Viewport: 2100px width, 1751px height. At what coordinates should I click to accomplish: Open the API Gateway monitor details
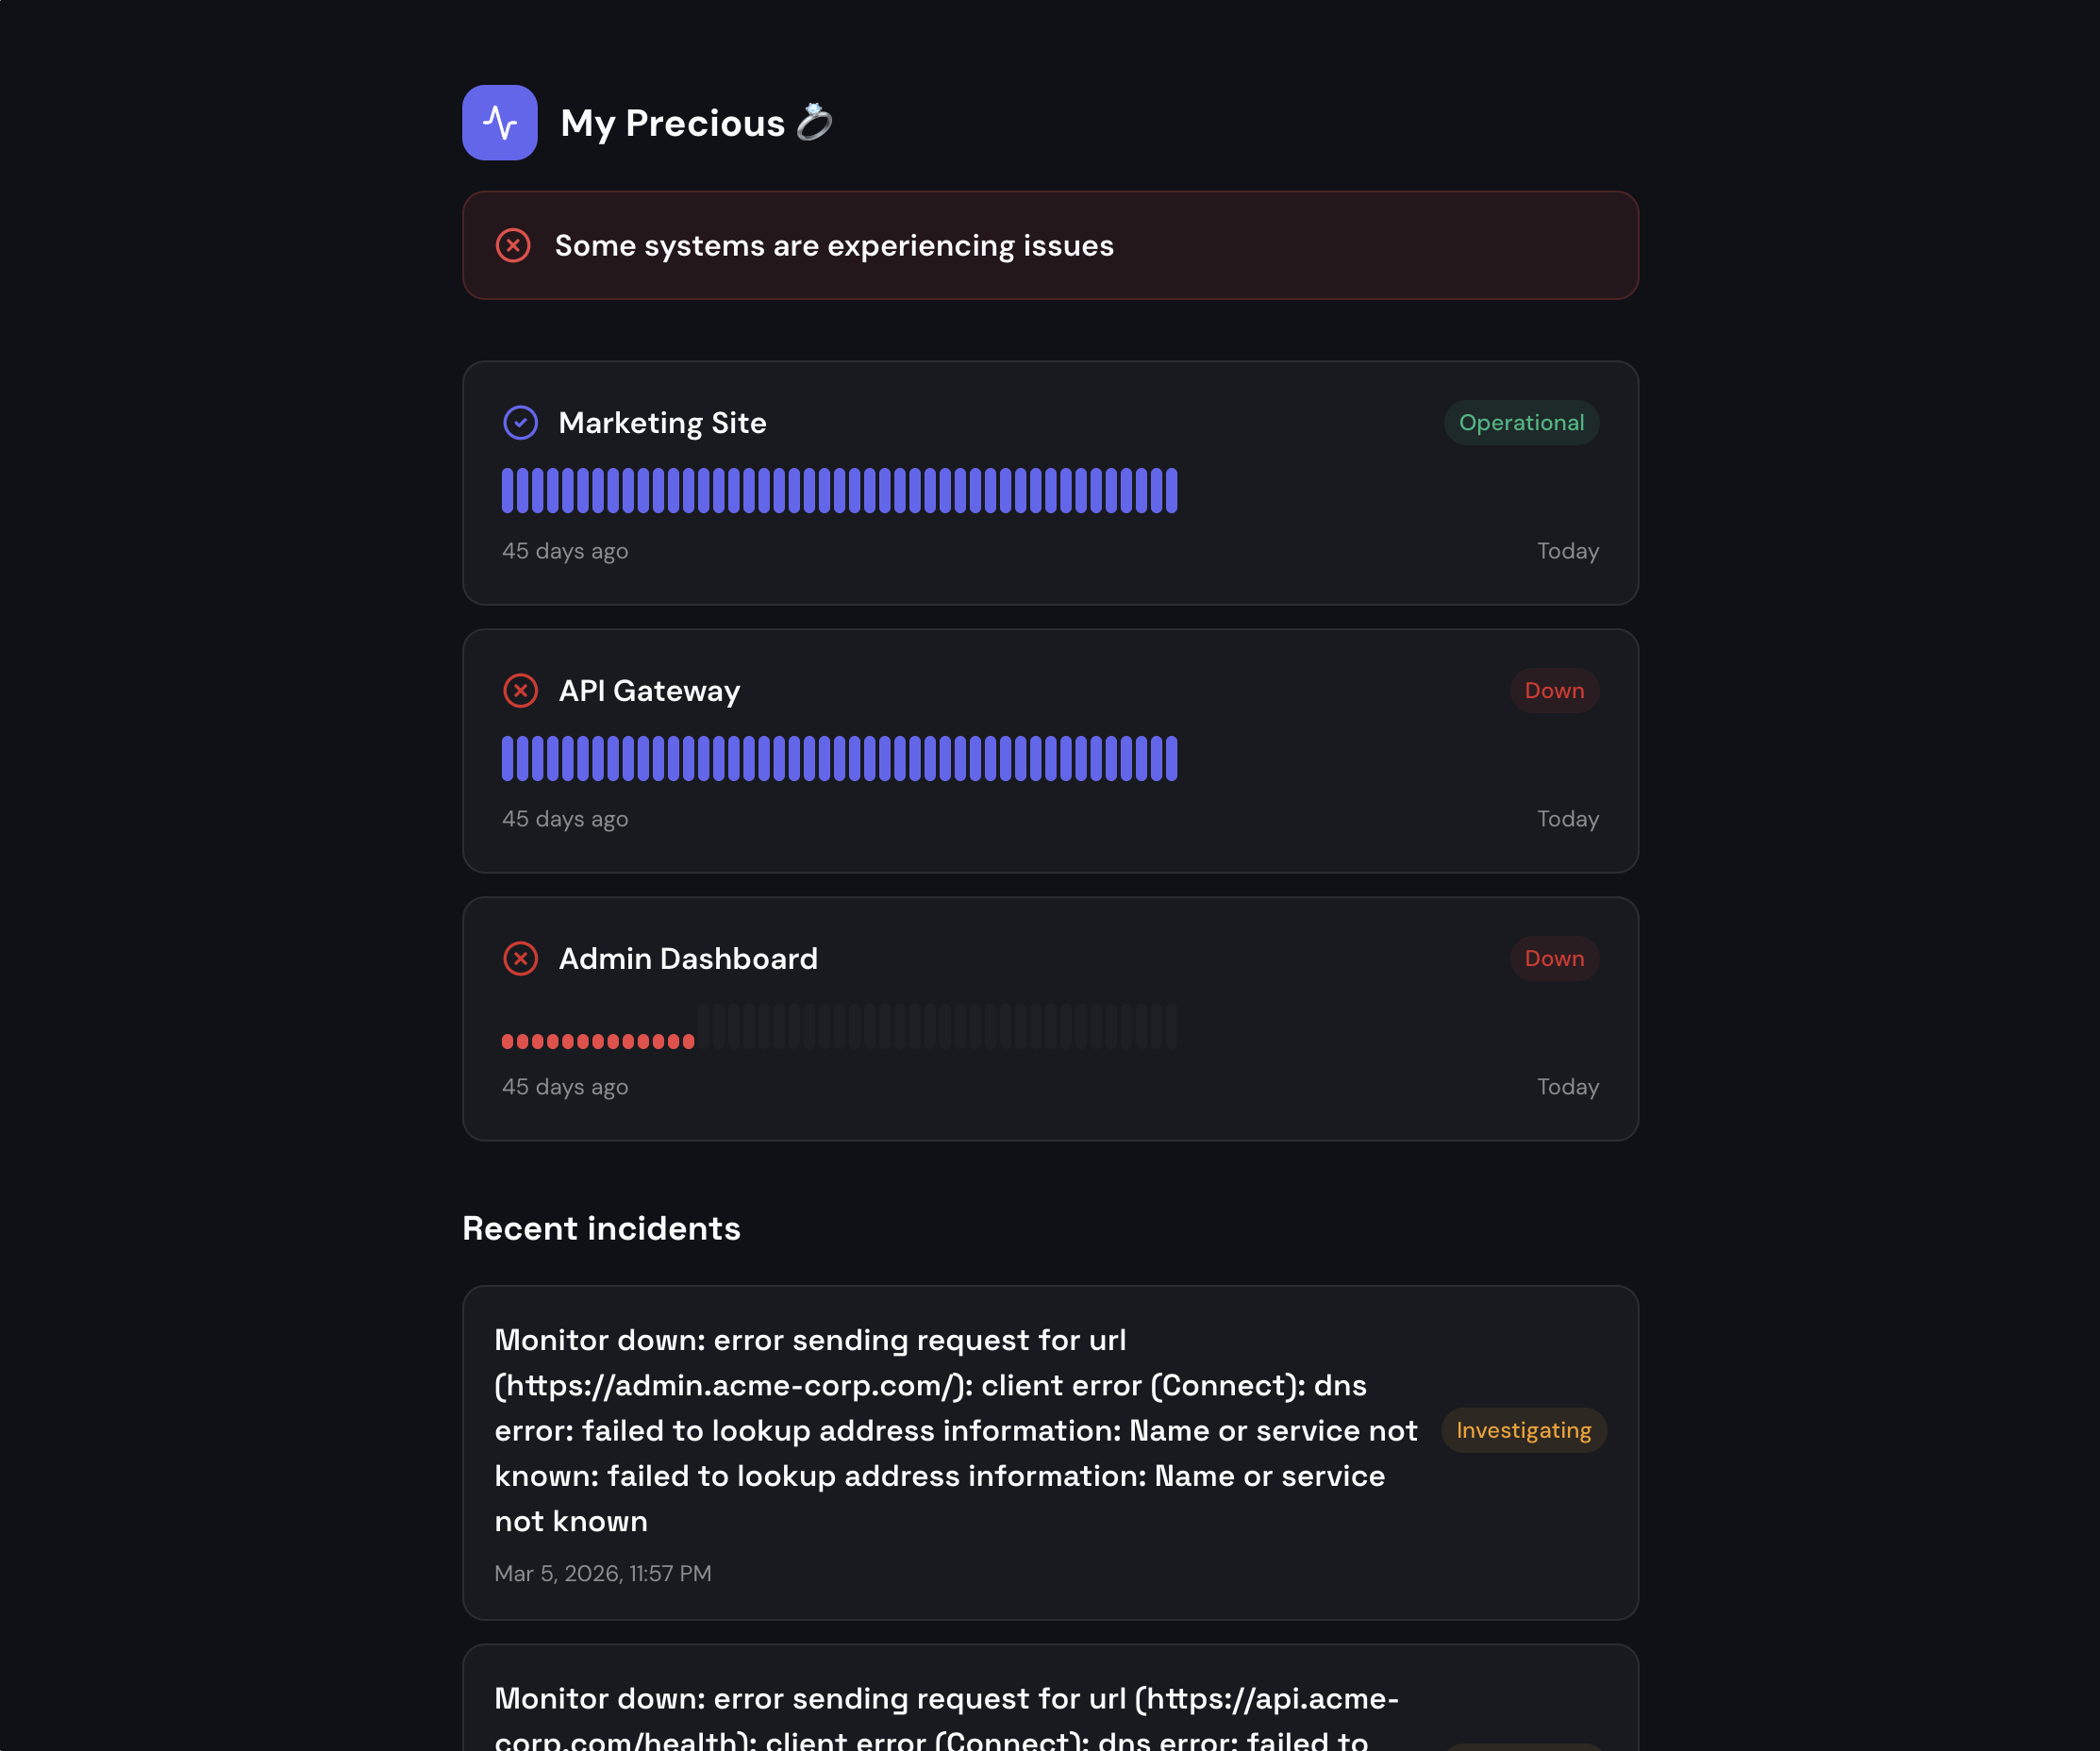pos(648,690)
